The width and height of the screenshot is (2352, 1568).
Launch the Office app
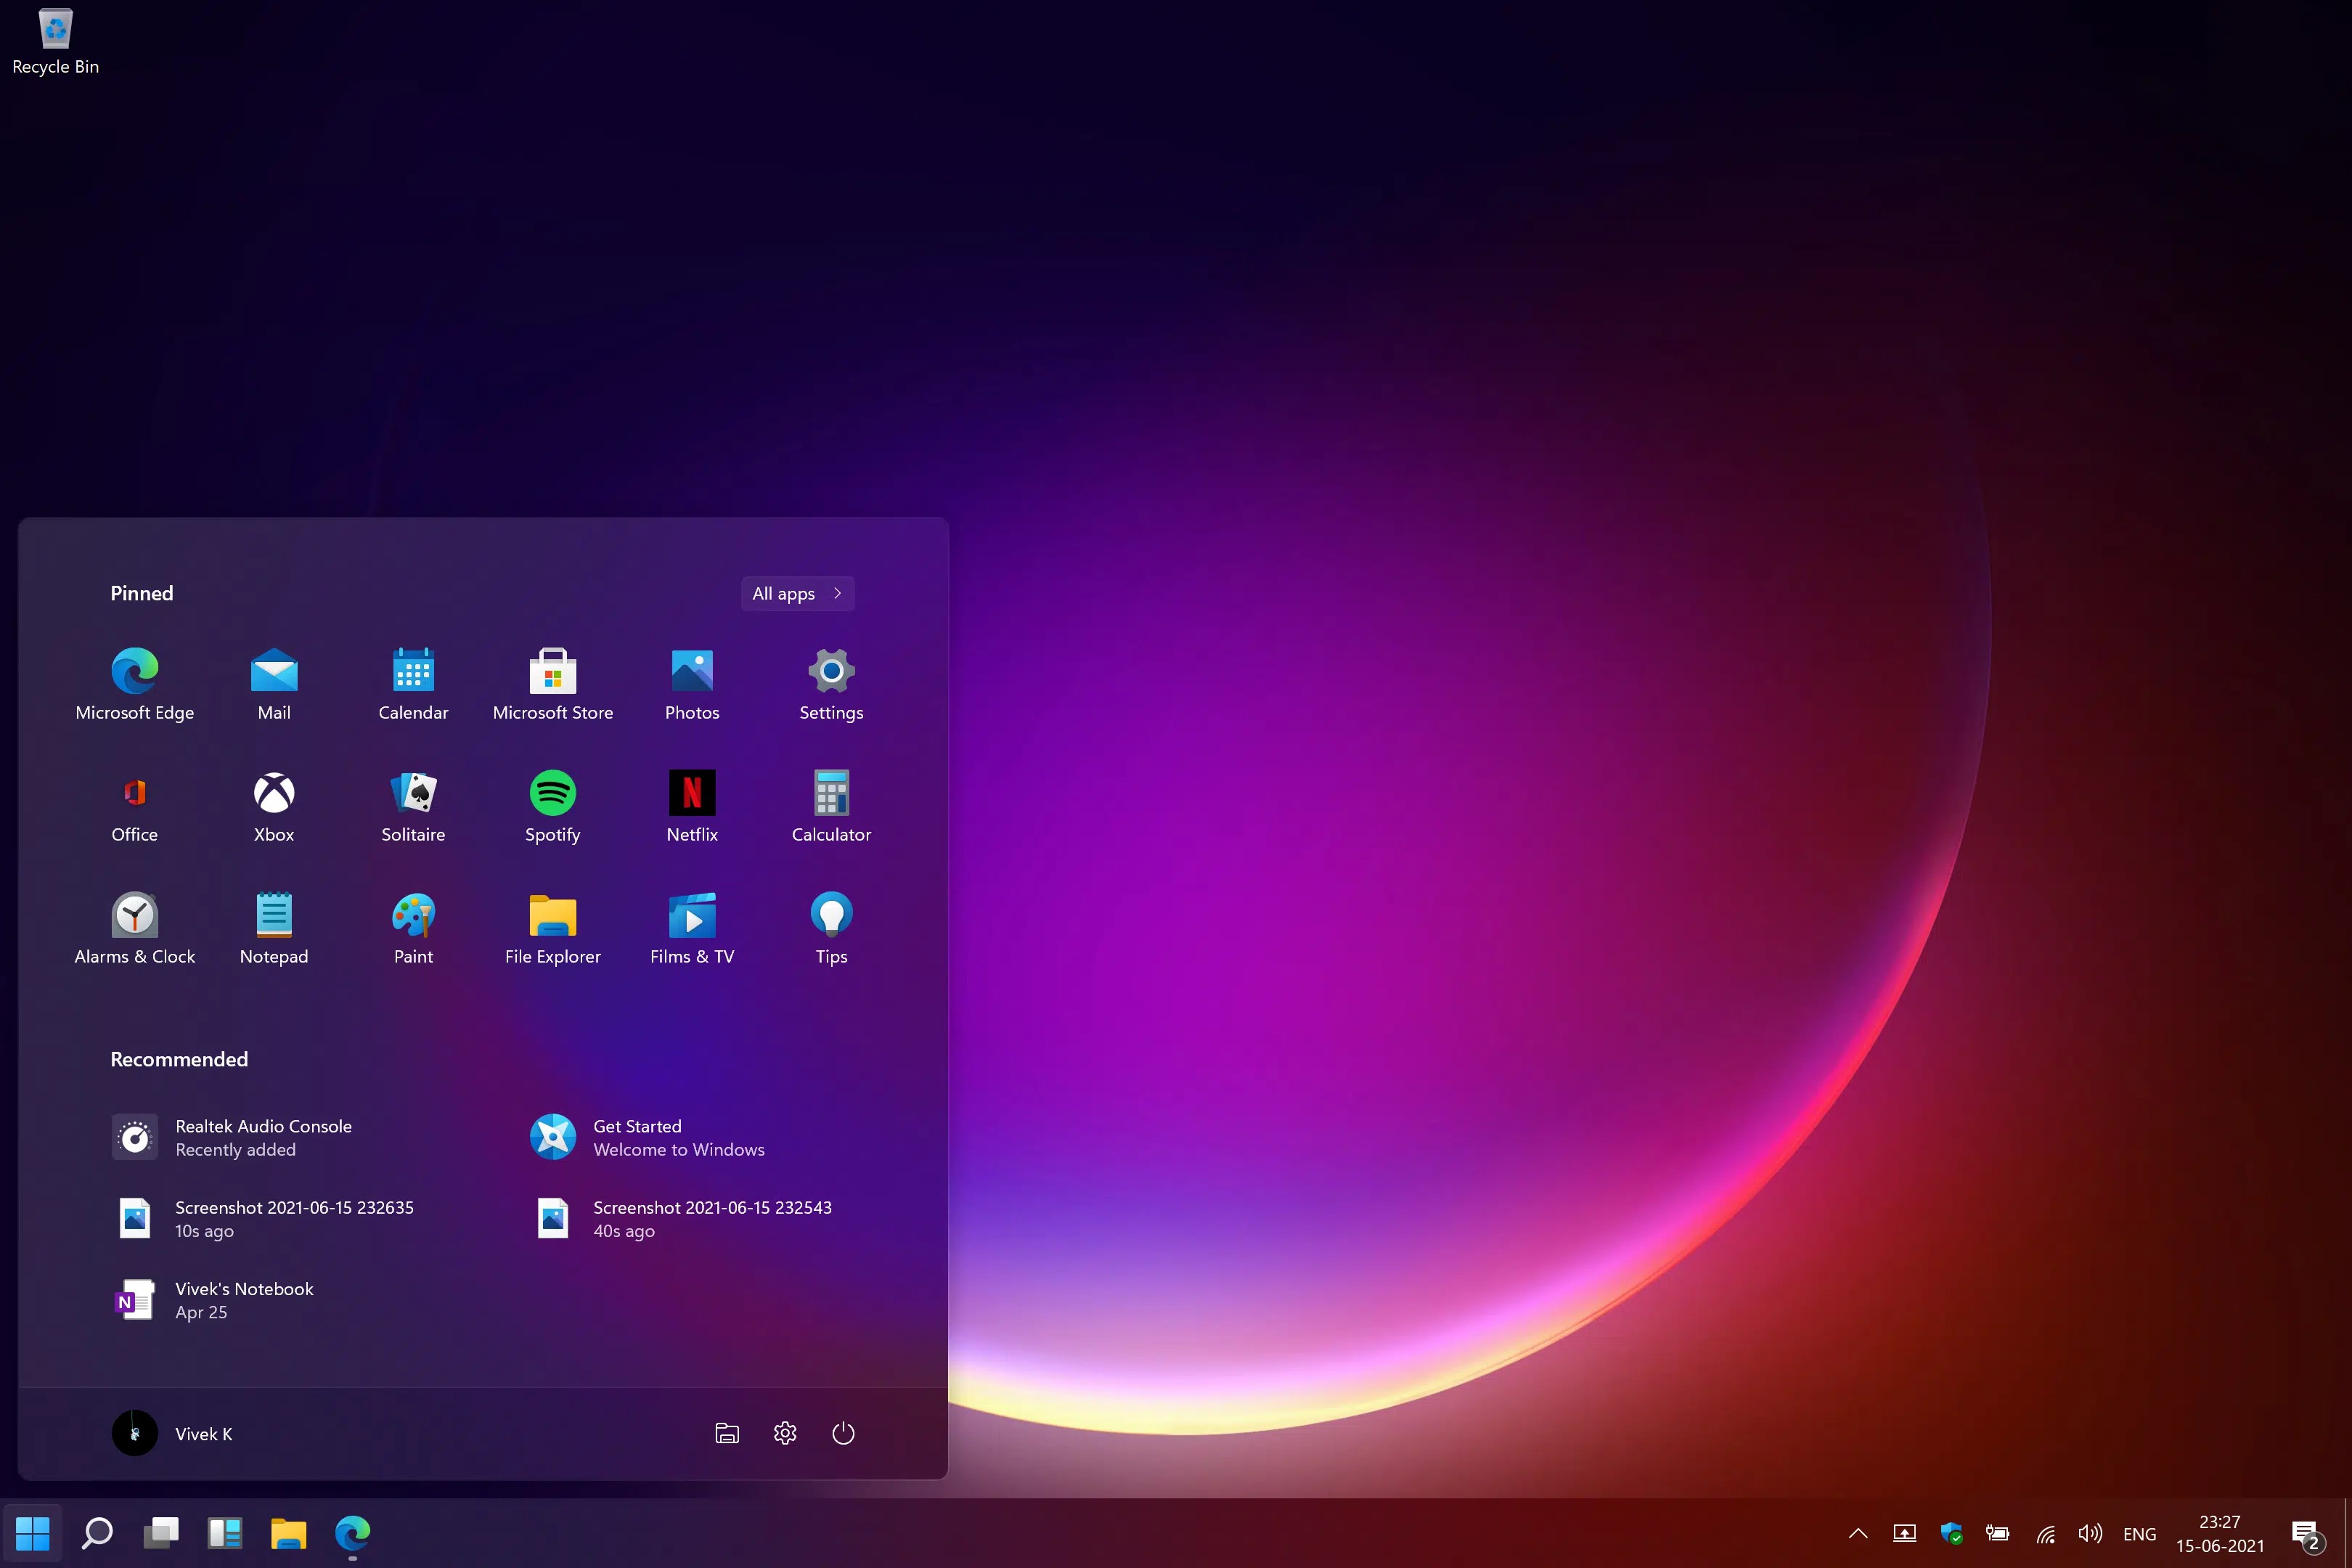(x=135, y=807)
